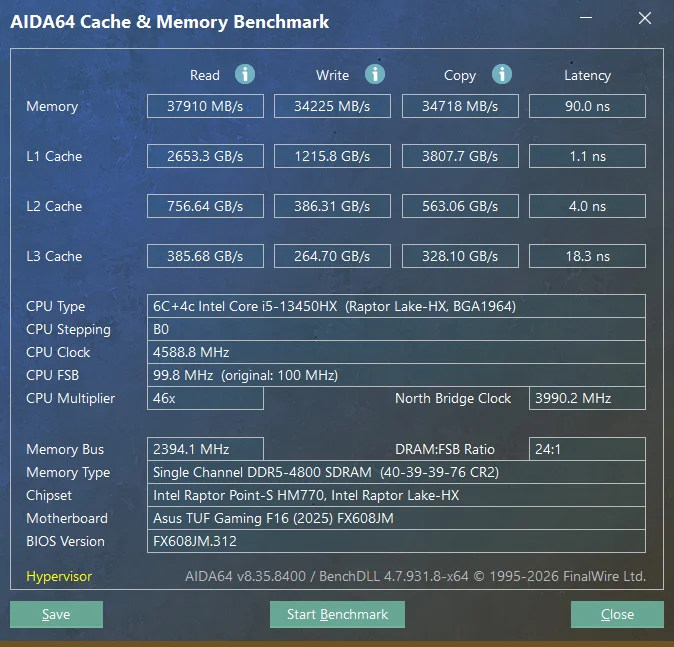Click the L3 Cache row label
This screenshot has width=674, height=647.
coord(54,256)
